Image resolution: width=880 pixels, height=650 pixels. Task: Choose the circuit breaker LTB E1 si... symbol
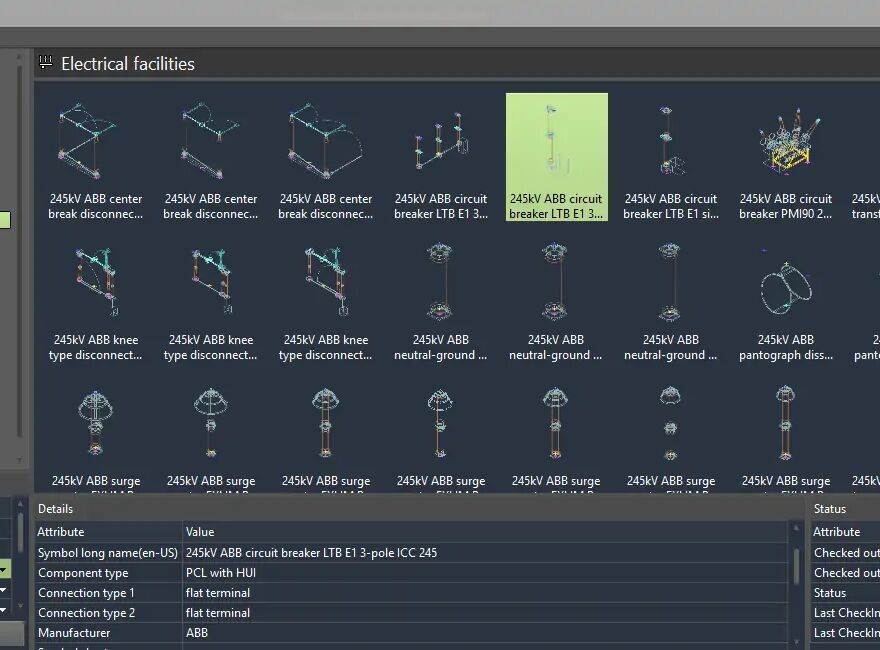coord(670,157)
